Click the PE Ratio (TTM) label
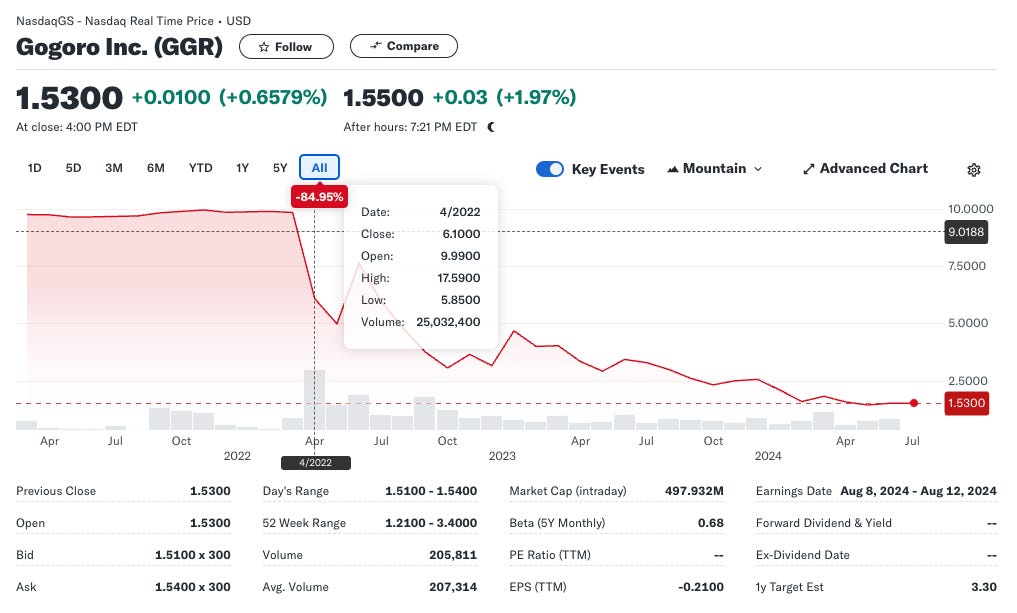Image resolution: width=1017 pixels, height=613 pixels. 550,555
